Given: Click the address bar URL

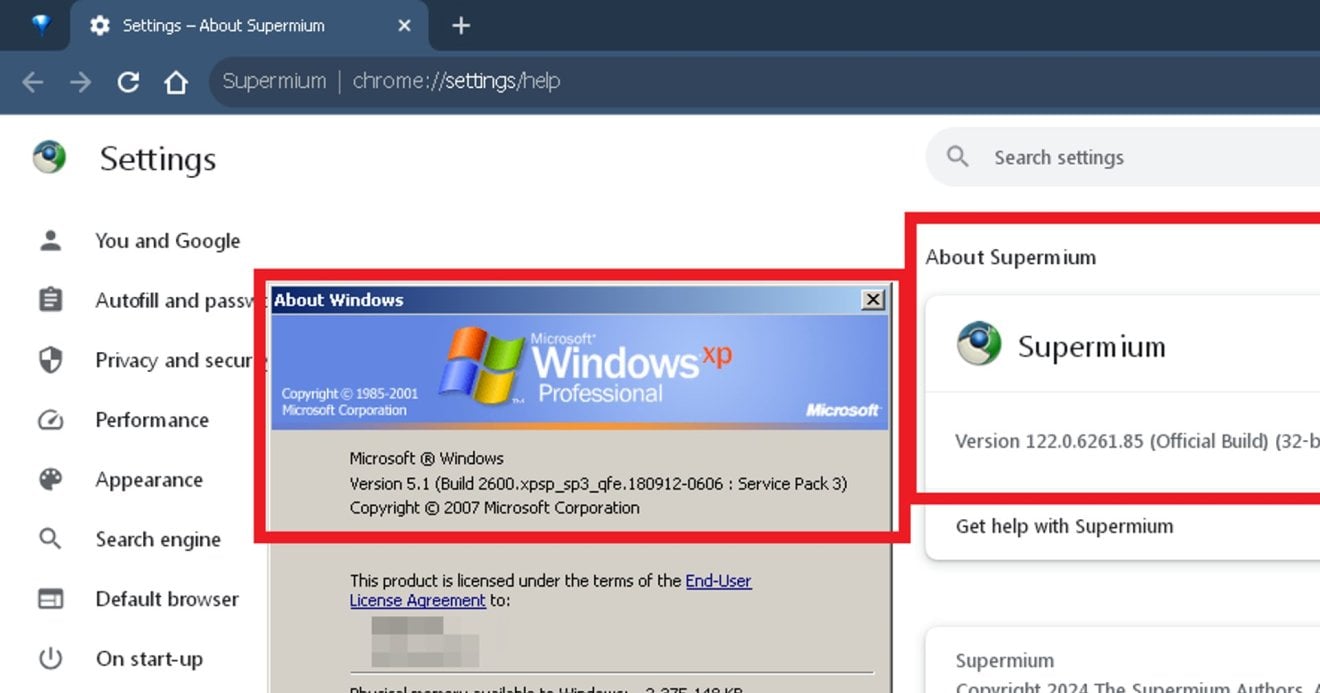Looking at the screenshot, I should point(456,82).
